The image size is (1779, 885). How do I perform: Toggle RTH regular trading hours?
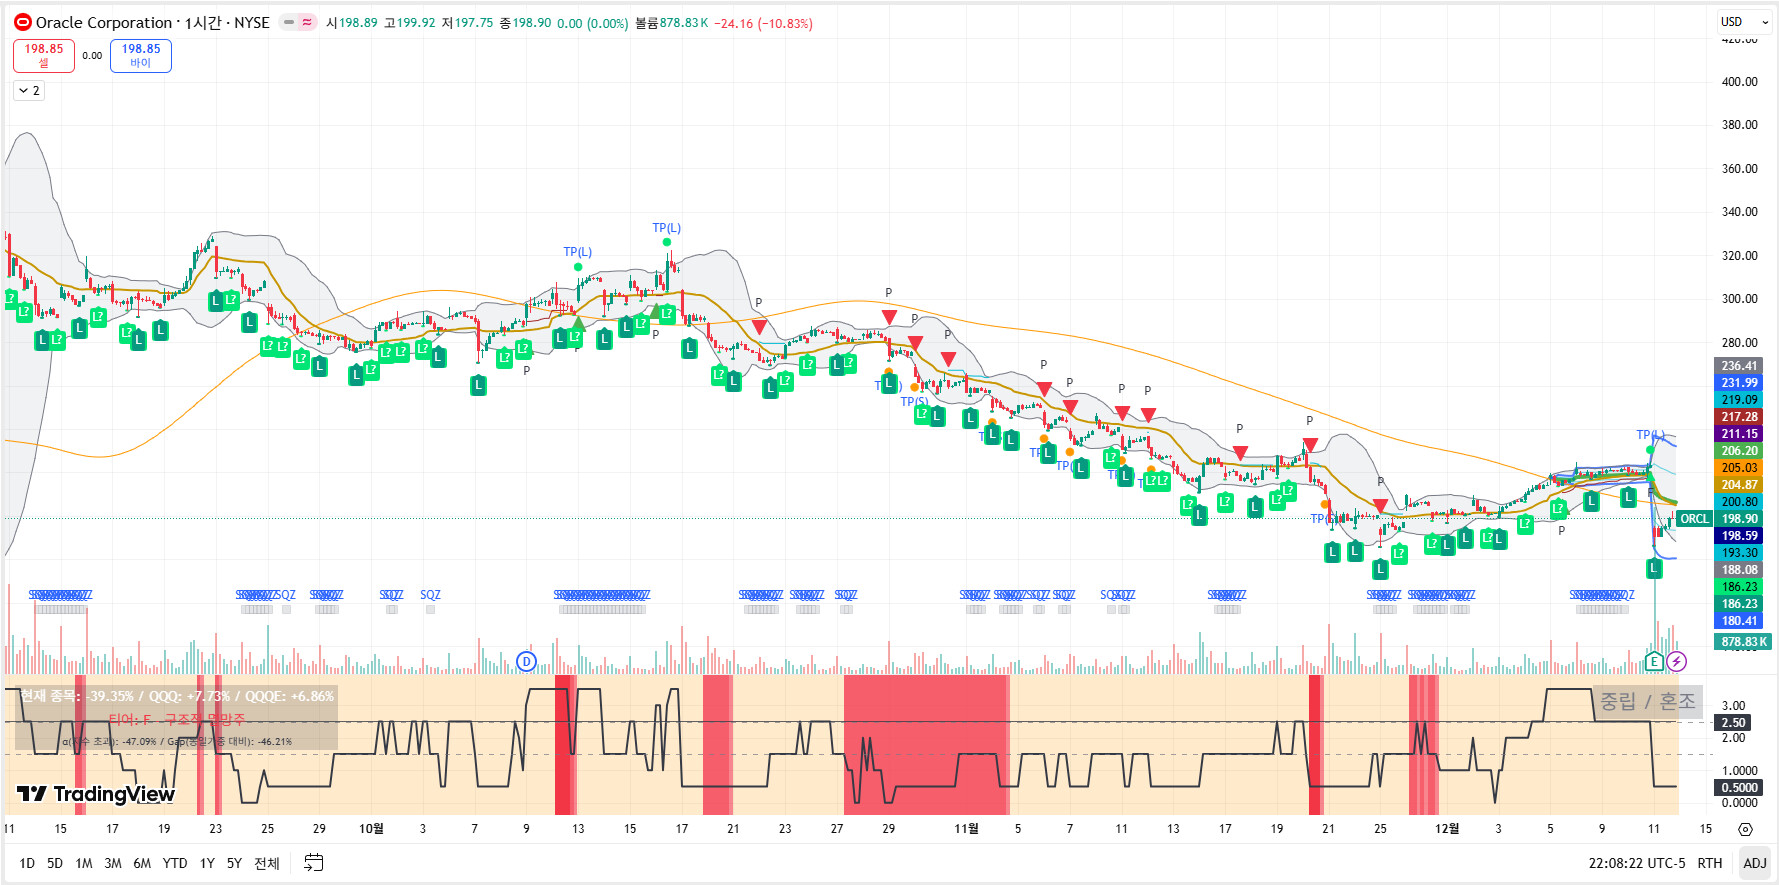[x=1710, y=863]
